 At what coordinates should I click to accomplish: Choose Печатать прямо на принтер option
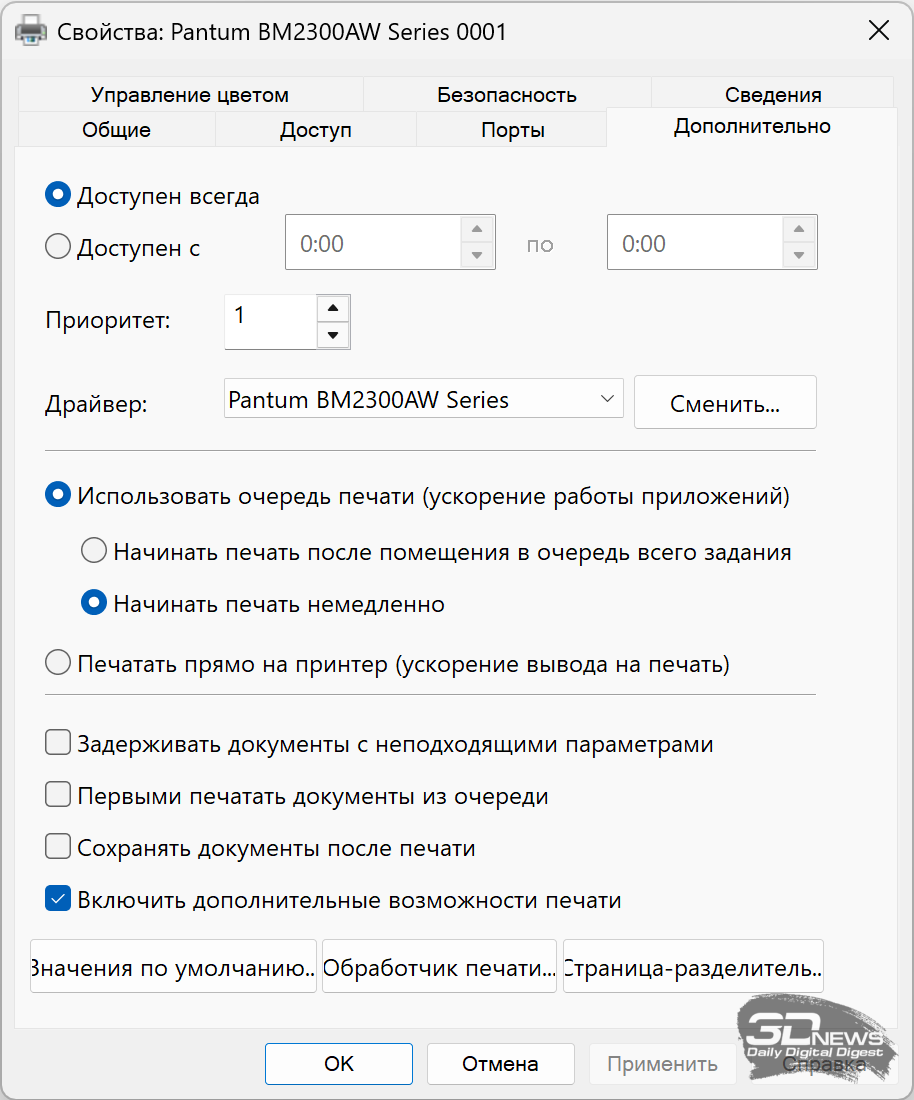(x=59, y=663)
